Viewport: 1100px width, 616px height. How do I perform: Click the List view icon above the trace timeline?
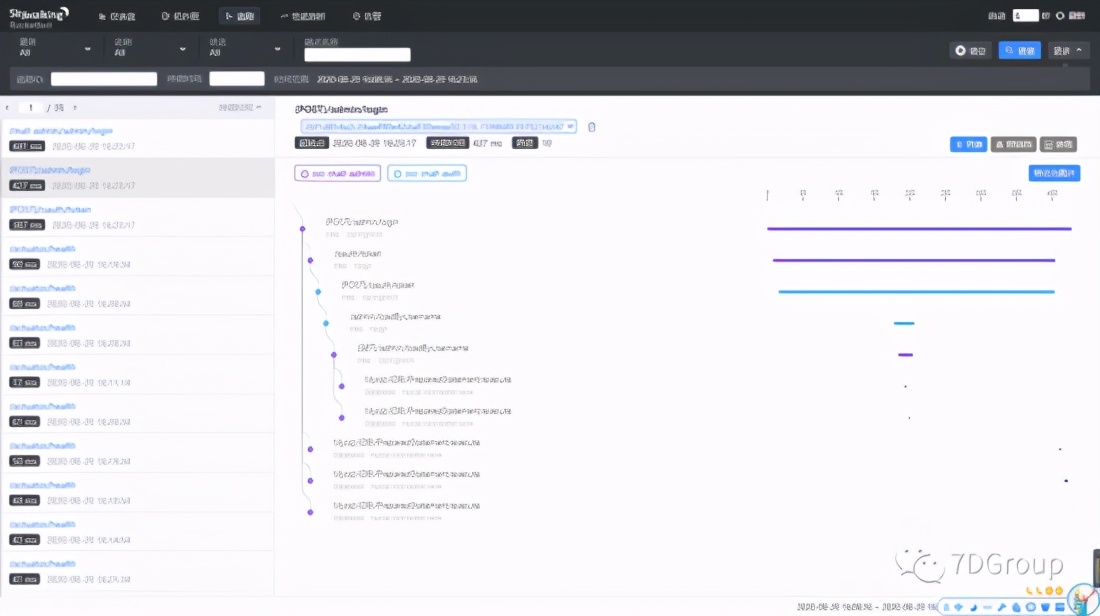pos(968,143)
